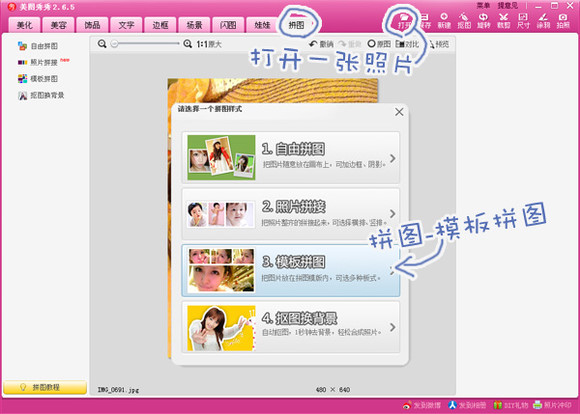Image resolution: width=580 pixels, height=414 pixels.
Task: Choose option 3. 模板拼图 in the dialog
Action: pyautogui.click(x=291, y=270)
